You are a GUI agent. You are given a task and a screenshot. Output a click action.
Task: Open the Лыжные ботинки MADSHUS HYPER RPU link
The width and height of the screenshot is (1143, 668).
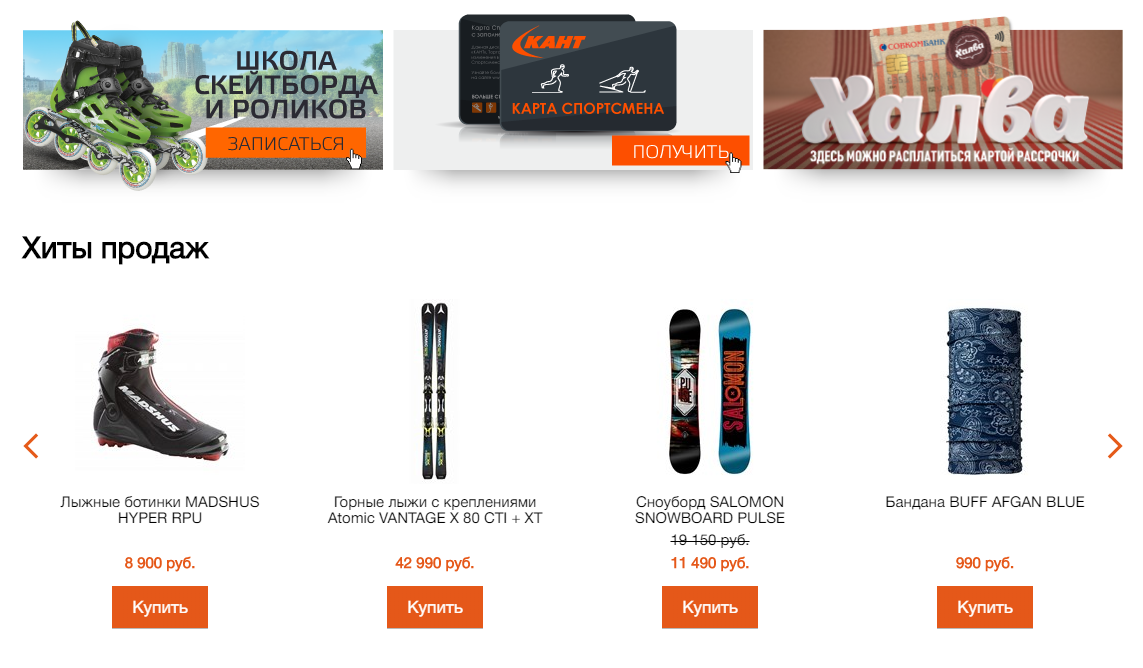pyautogui.click(x=160, y=510)
